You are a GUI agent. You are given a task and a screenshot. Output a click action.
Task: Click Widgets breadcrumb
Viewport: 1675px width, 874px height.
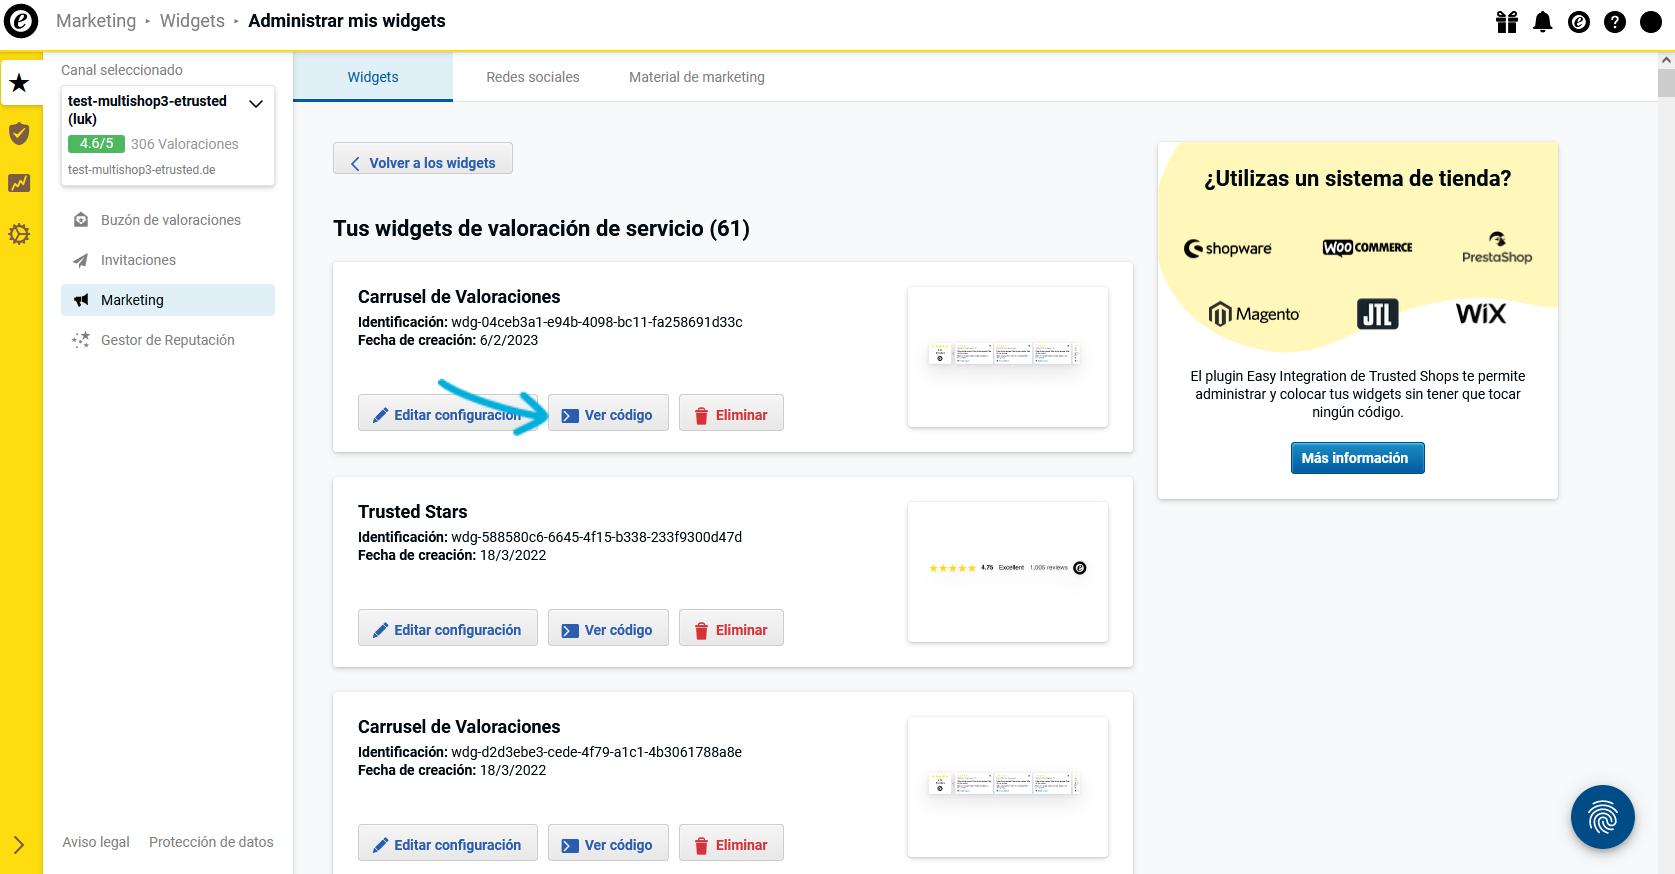click(x=192, y=21)
